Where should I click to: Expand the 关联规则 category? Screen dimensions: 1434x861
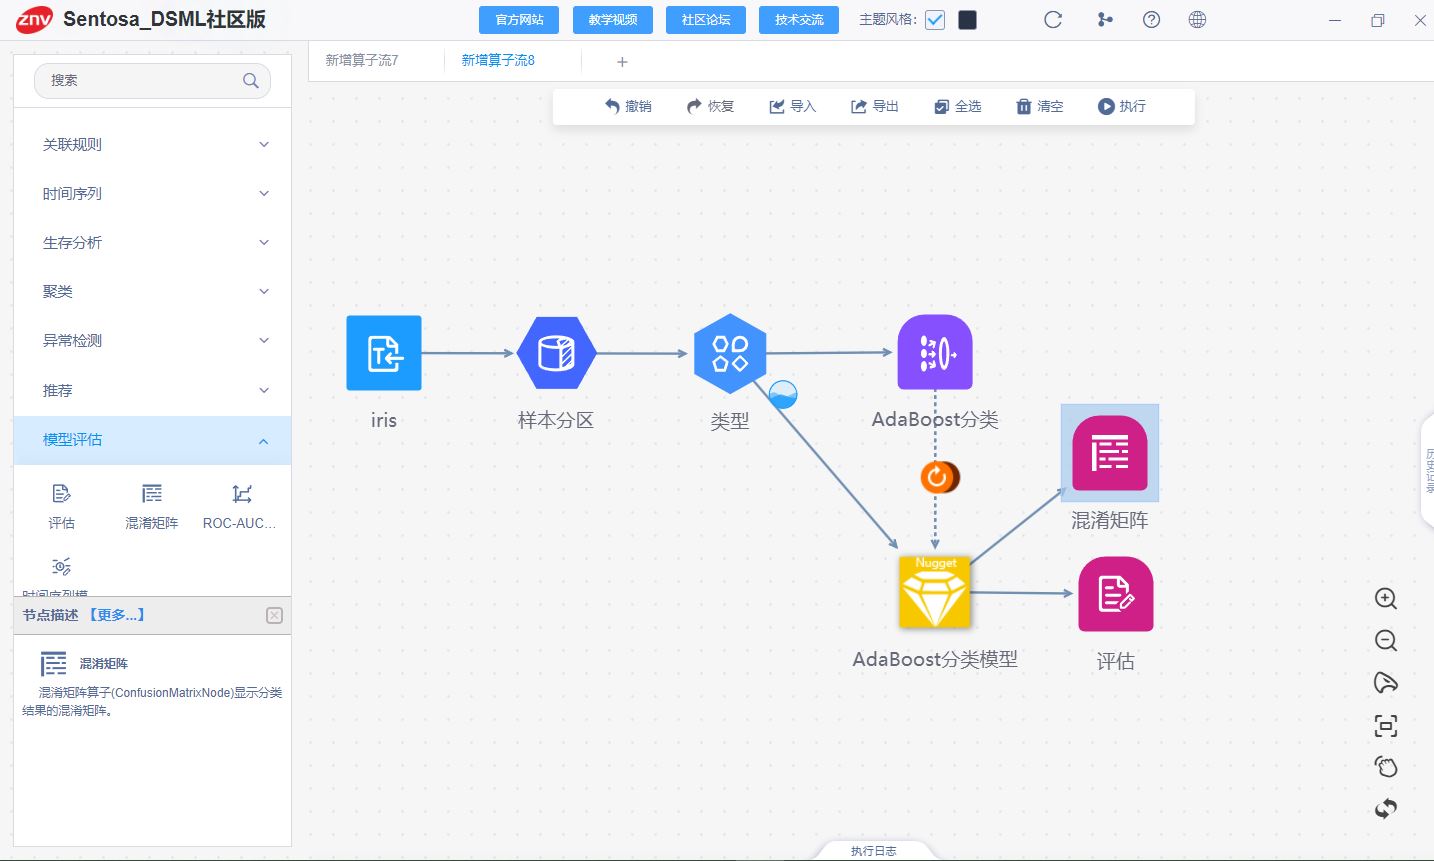(x=153, y=145)
